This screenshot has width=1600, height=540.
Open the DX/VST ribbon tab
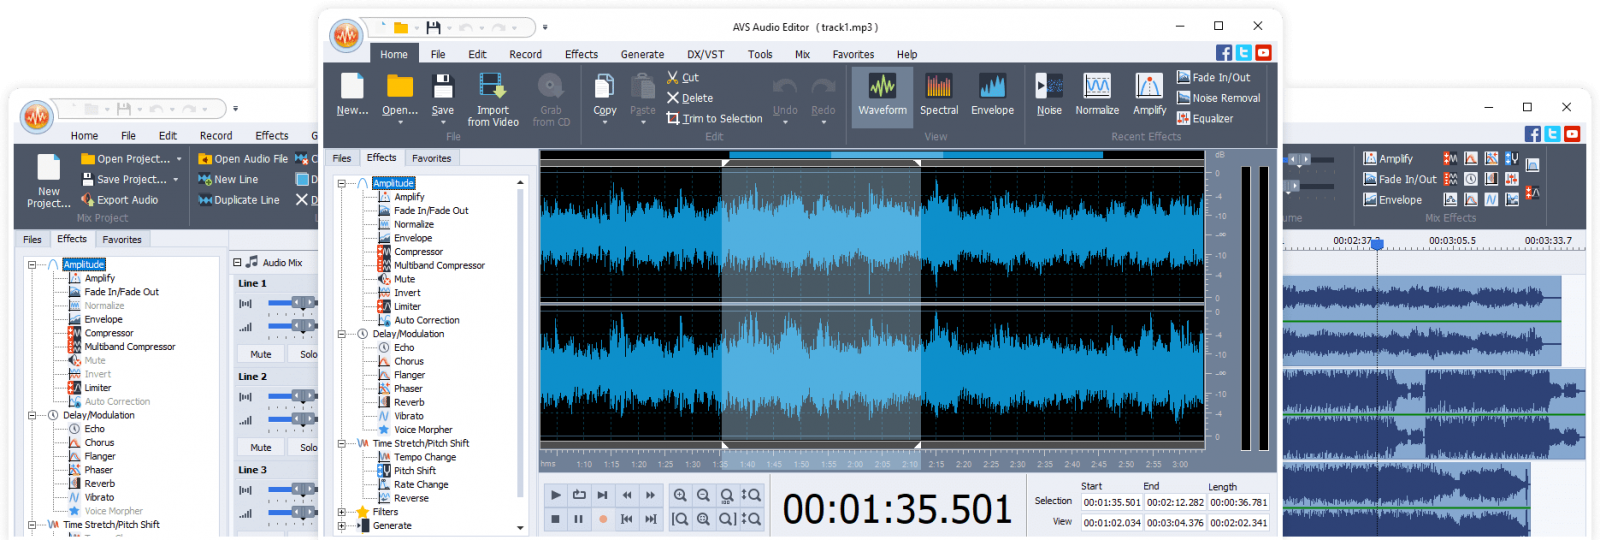pos(705,54)
